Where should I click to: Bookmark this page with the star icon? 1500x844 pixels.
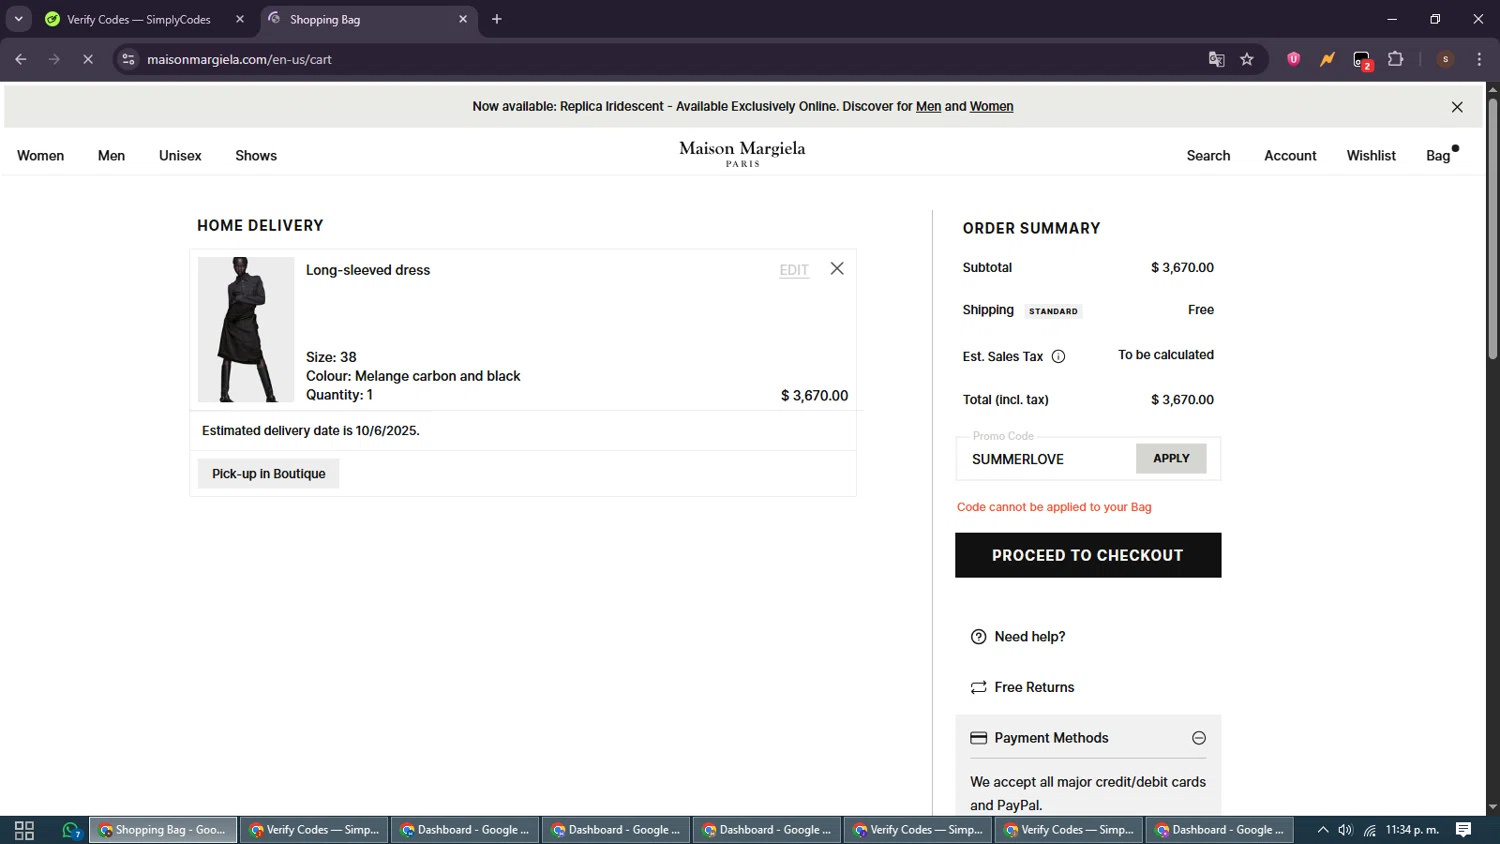(x=1247, y=59)
